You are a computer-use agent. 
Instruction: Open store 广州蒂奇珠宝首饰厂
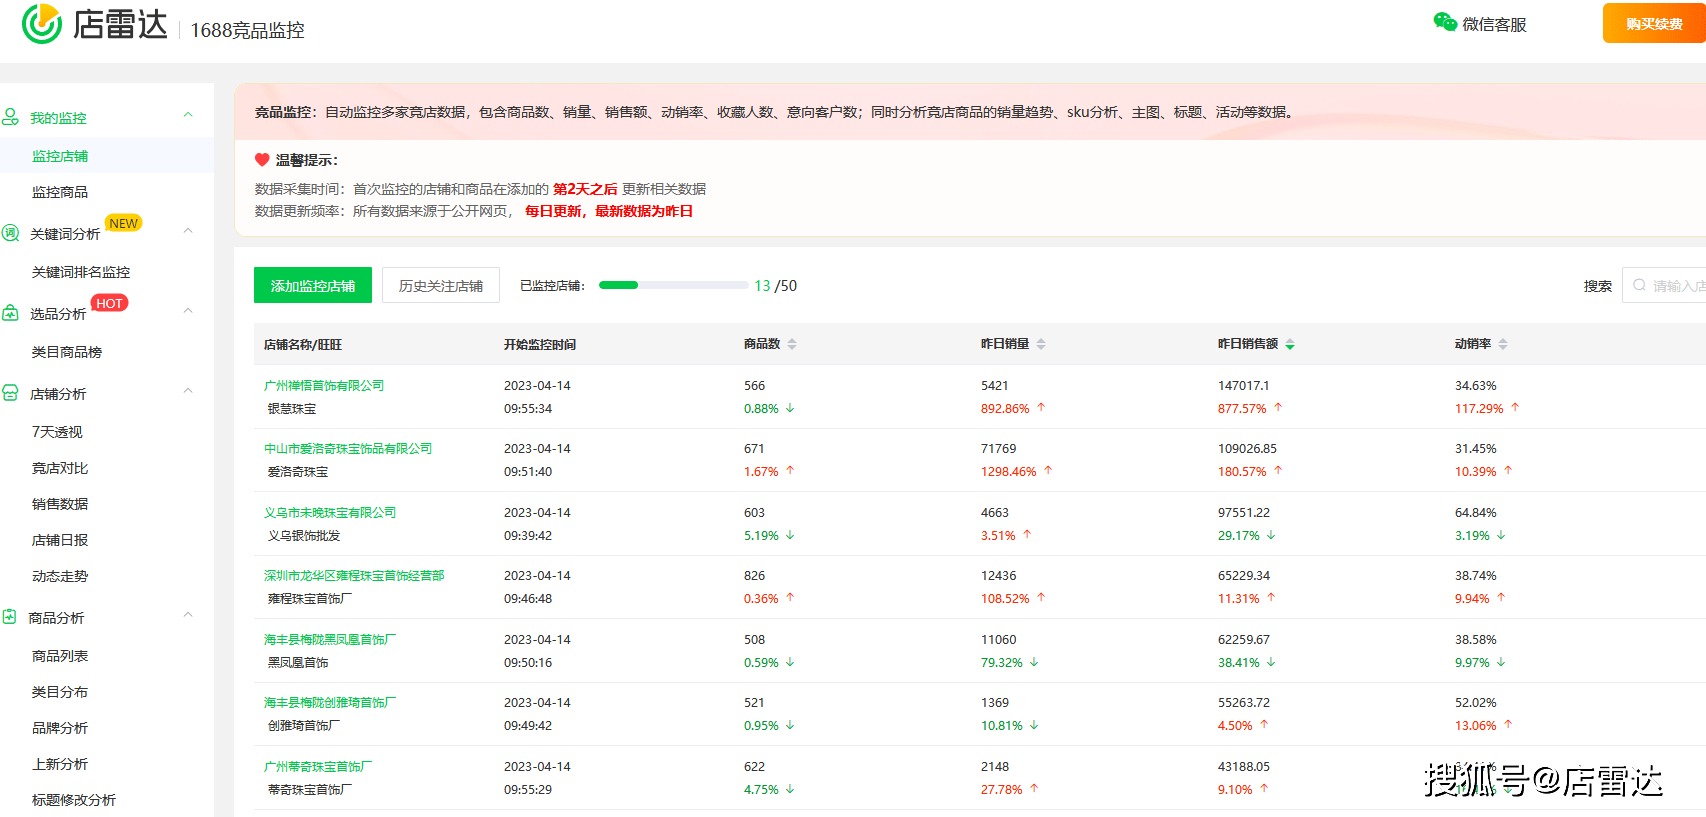pos(318,766)
